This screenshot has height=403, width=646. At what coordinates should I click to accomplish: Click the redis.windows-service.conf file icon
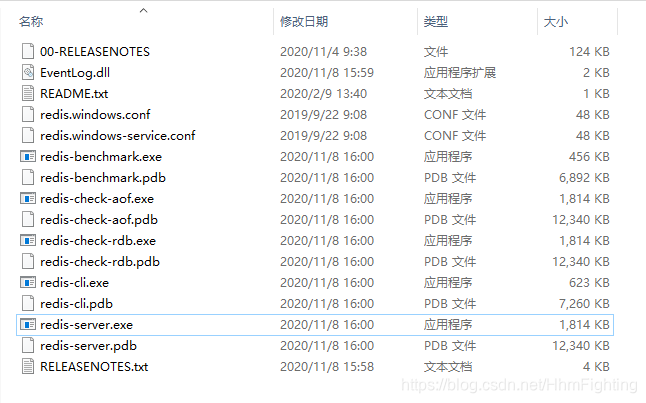(x=28, y=136)
